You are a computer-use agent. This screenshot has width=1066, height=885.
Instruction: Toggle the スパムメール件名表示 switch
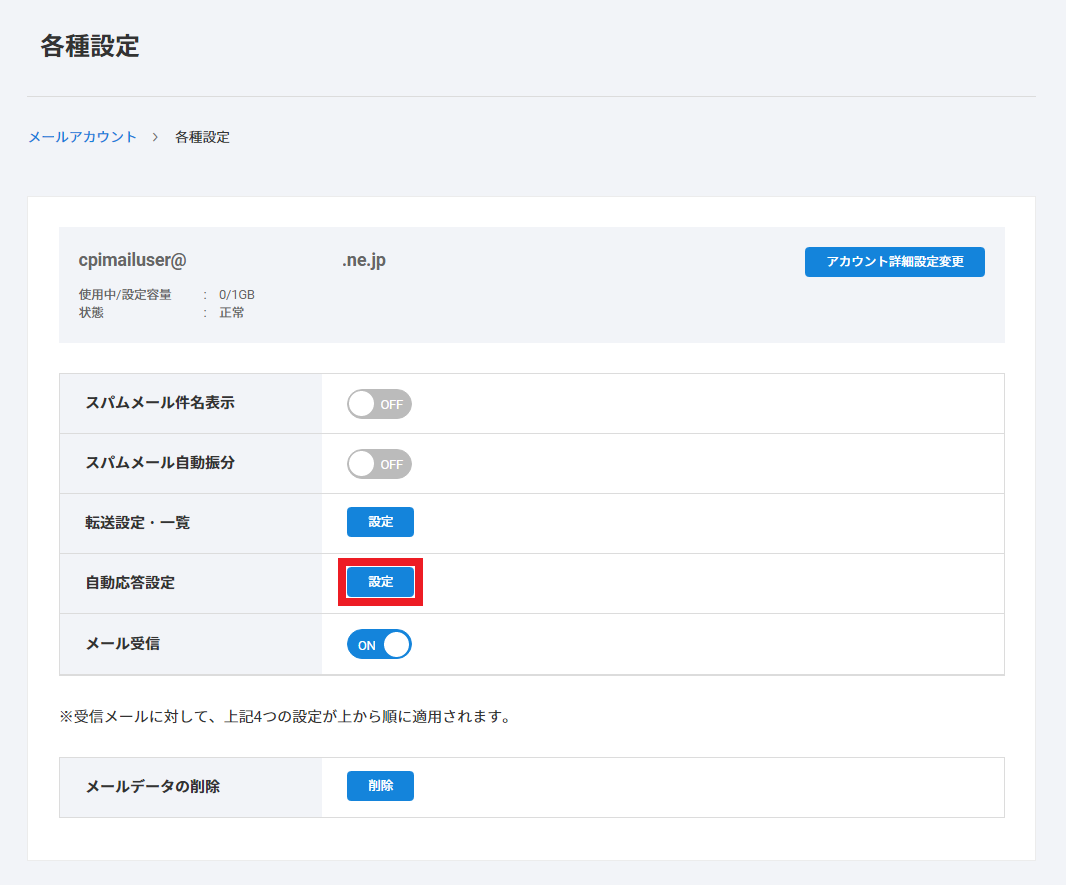point(379,404)
